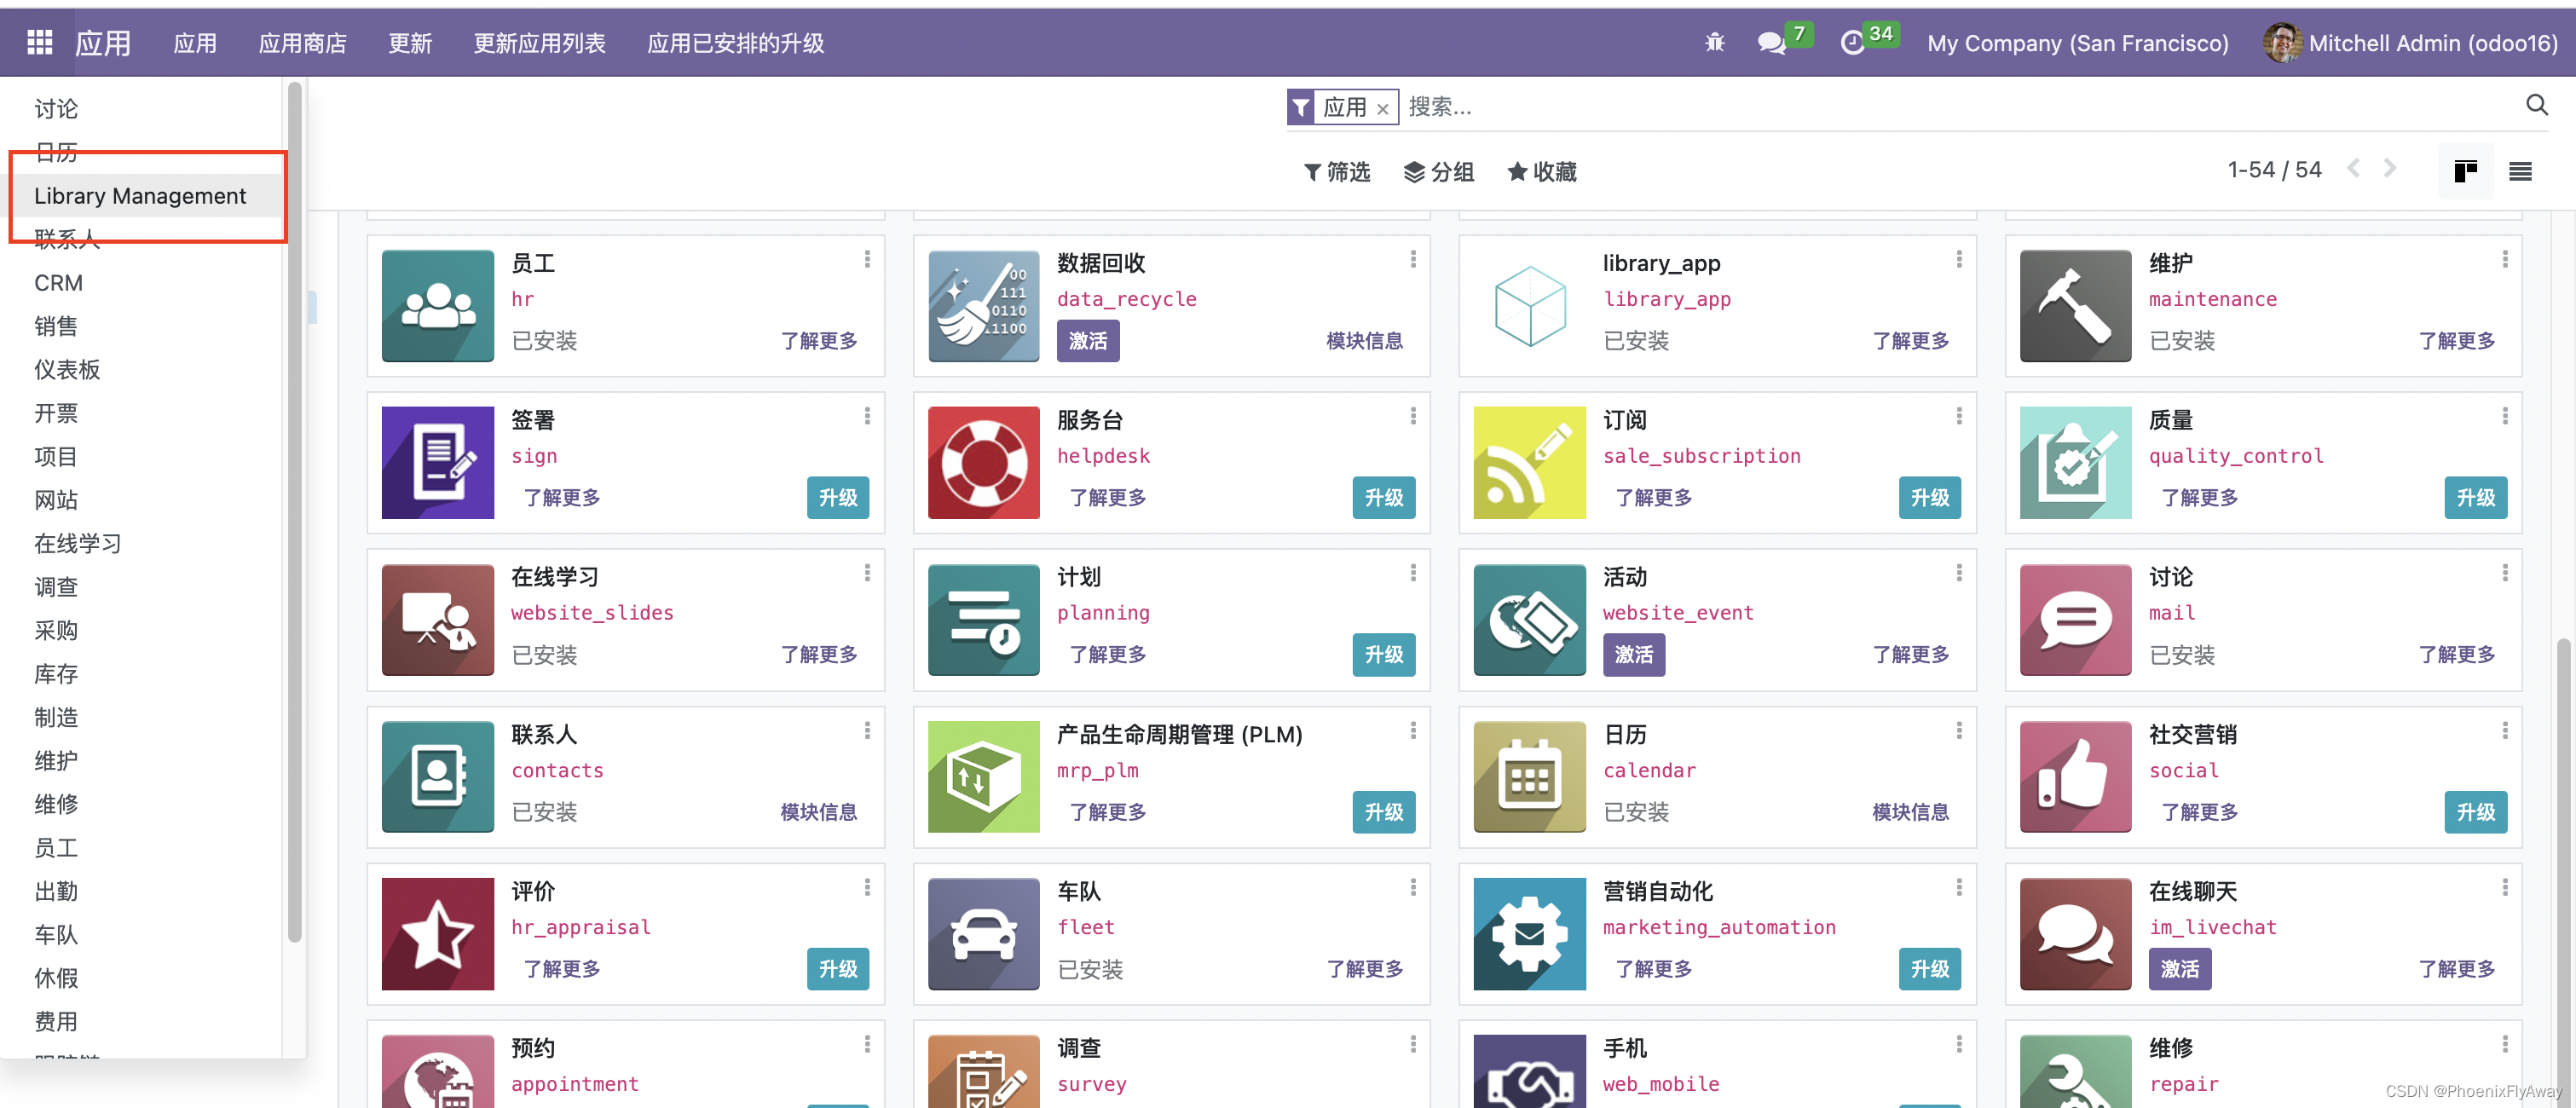Click the helpdesk lifebuoy app icon

(x=983, y=462)
